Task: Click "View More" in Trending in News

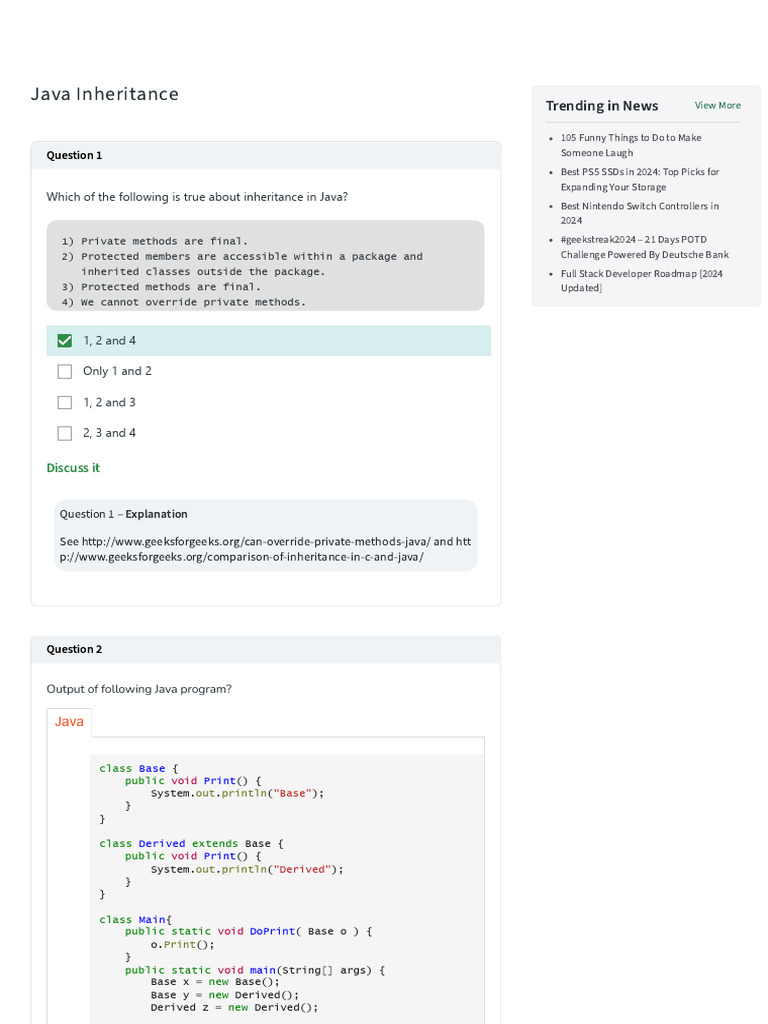Action: [x=717, y=106]
